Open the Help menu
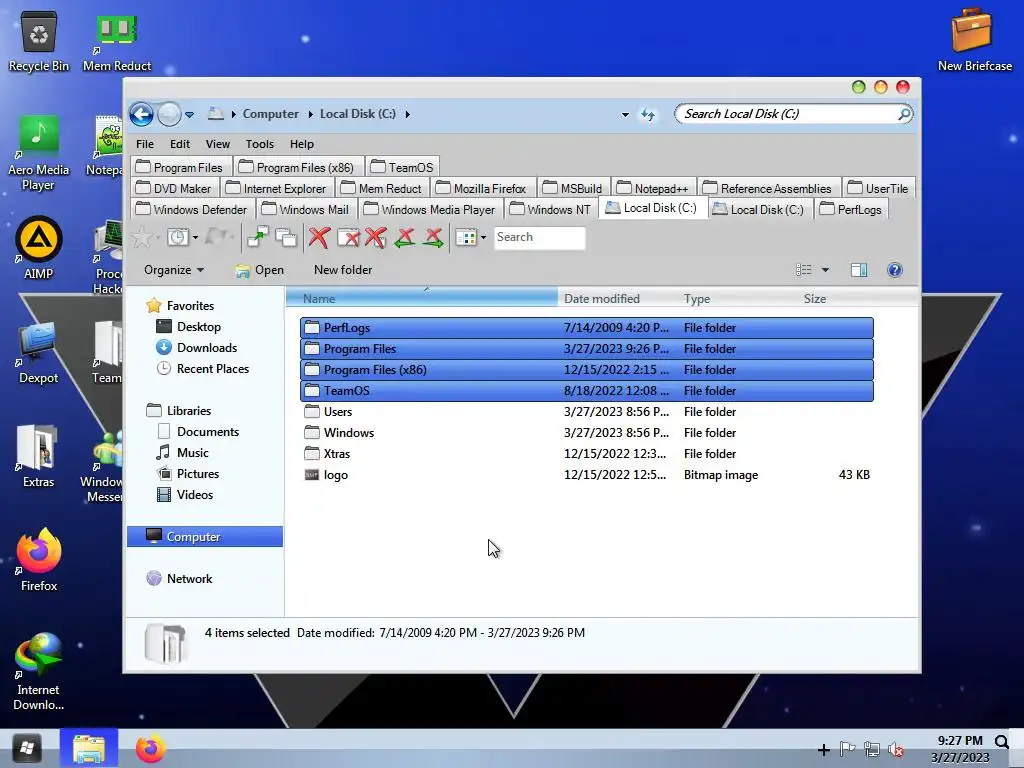Viewport: 1024px width, 768px height. [302, 144]
